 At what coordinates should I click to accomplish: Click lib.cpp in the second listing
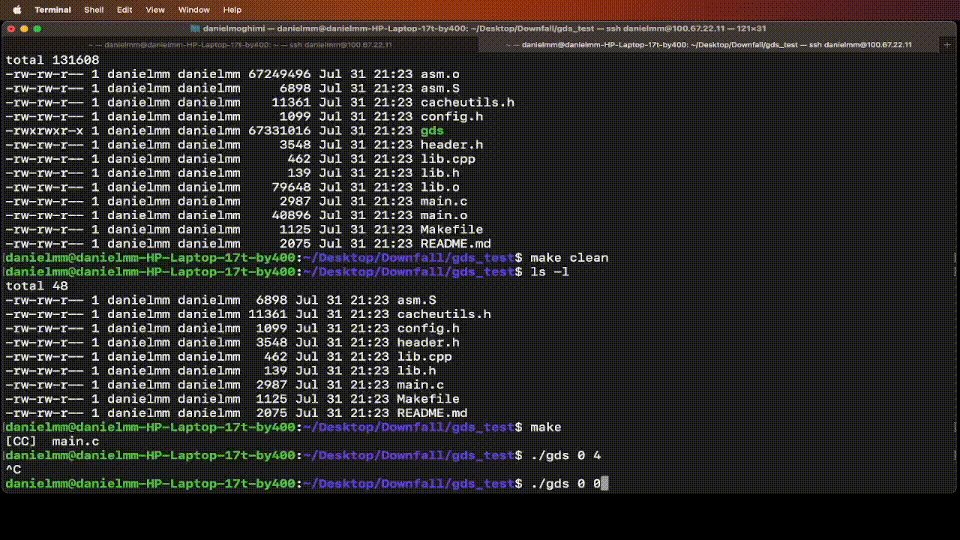pos(424,356)
